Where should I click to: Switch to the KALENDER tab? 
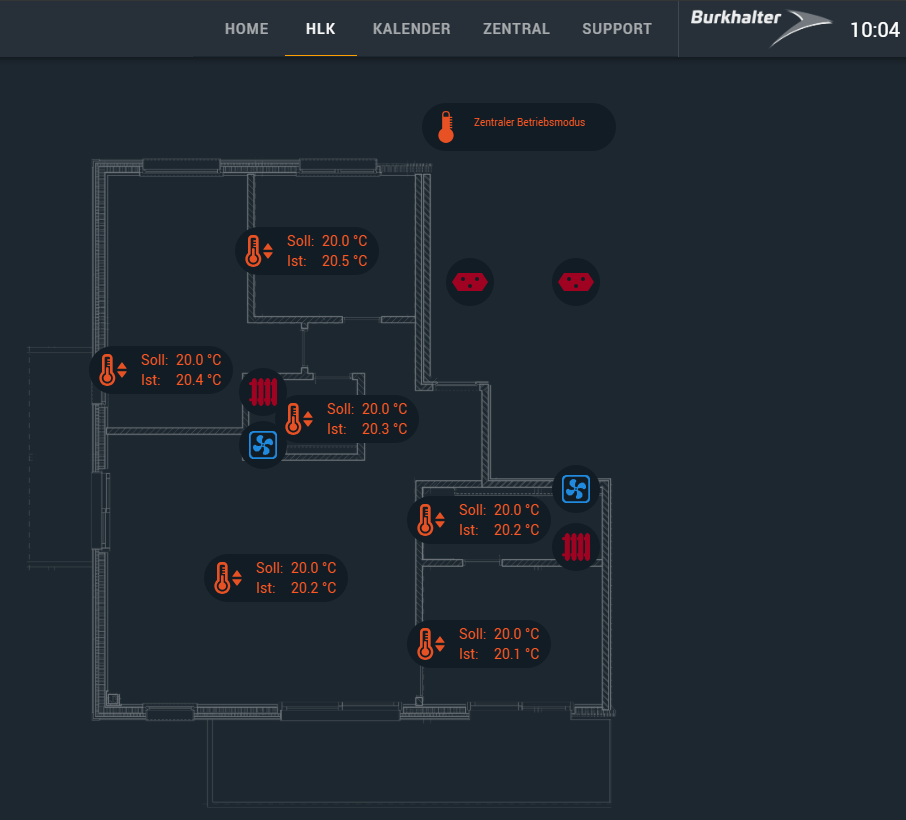[x=411, y=29]
